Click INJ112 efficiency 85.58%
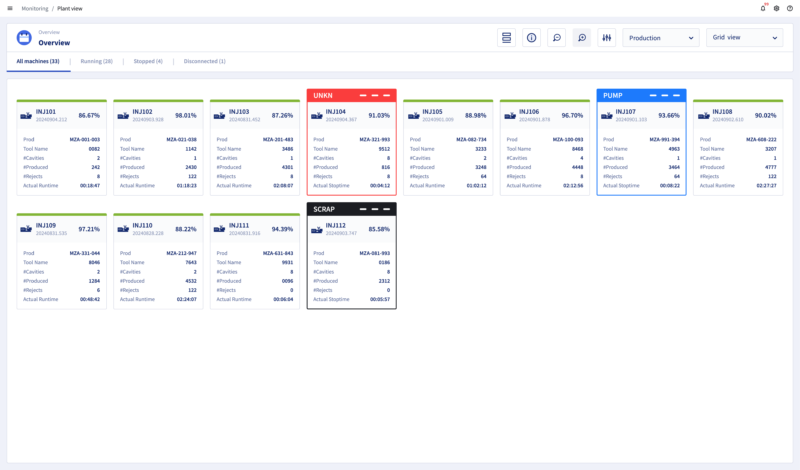The image size is (800, 470). pyautogui.click(x=379, y=230)
